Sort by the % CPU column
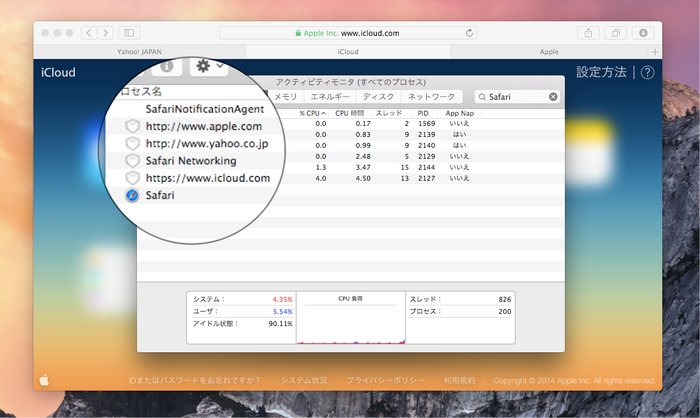The image size is (700, 418). (x=312, y=113)
